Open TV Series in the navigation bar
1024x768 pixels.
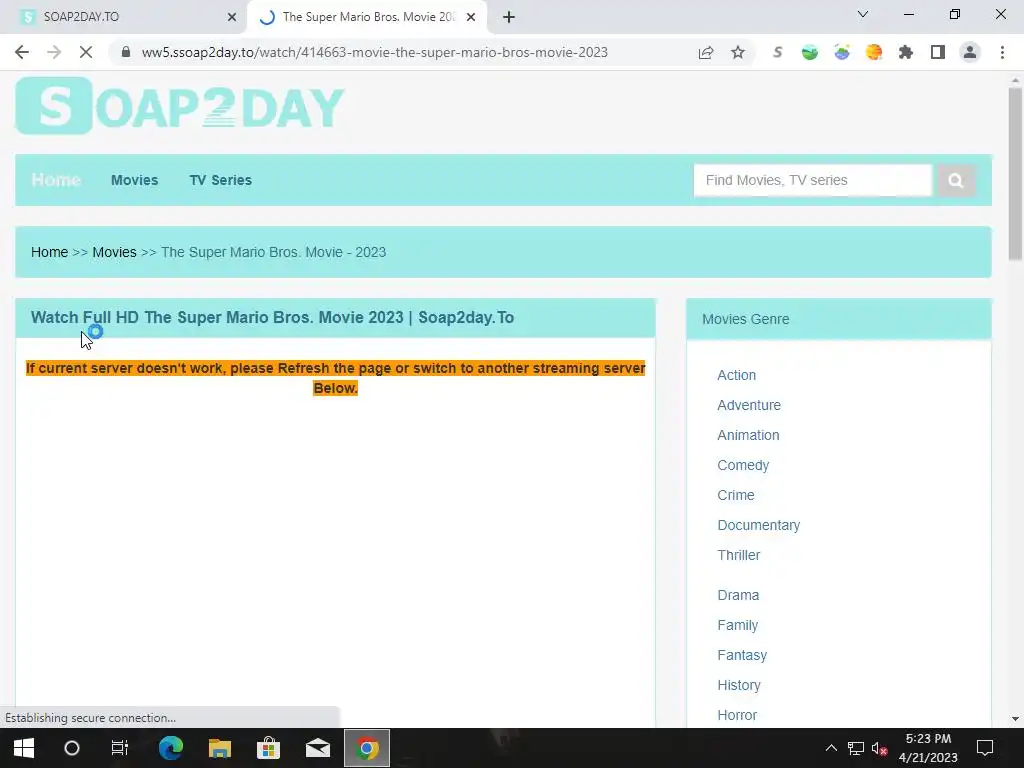point(221,180)
